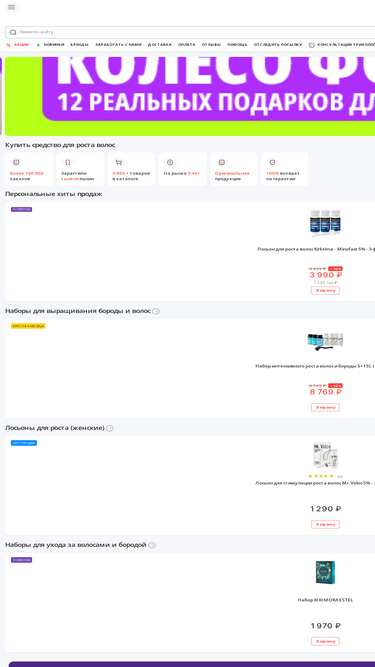The width and height of the screenshot is (375, 667).
Task: Open the Kirktime Minofast lotion thumbnail
Action: click(325, 222)
